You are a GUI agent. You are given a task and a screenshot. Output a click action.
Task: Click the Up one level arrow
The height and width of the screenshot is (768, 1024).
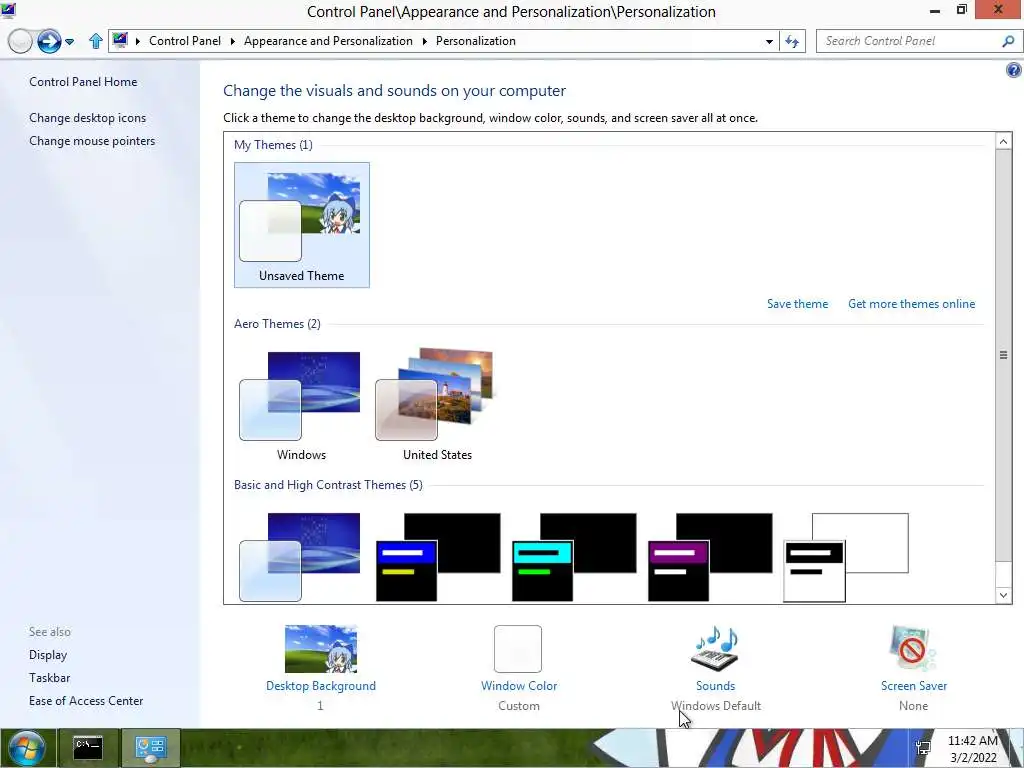tap(95, 41)
